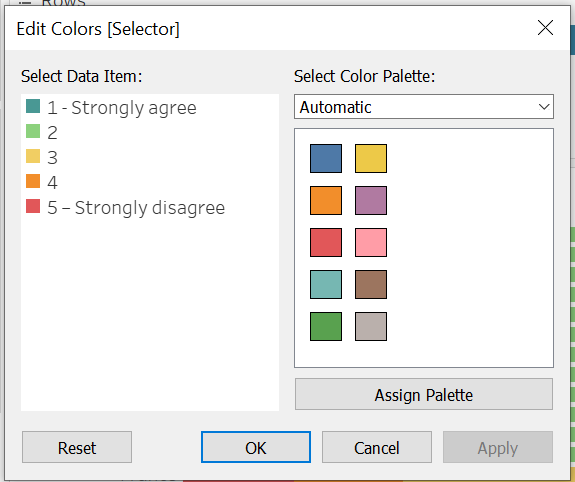This screenshot has width=575, height=482.
Task: Click the Apply button
Action: 498,447
